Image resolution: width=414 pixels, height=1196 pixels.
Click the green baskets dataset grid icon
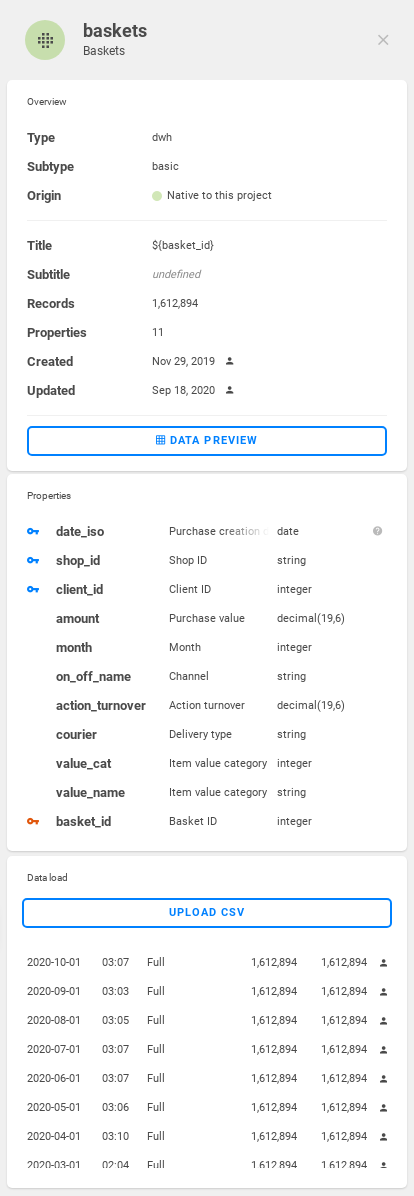click(45, 40)
